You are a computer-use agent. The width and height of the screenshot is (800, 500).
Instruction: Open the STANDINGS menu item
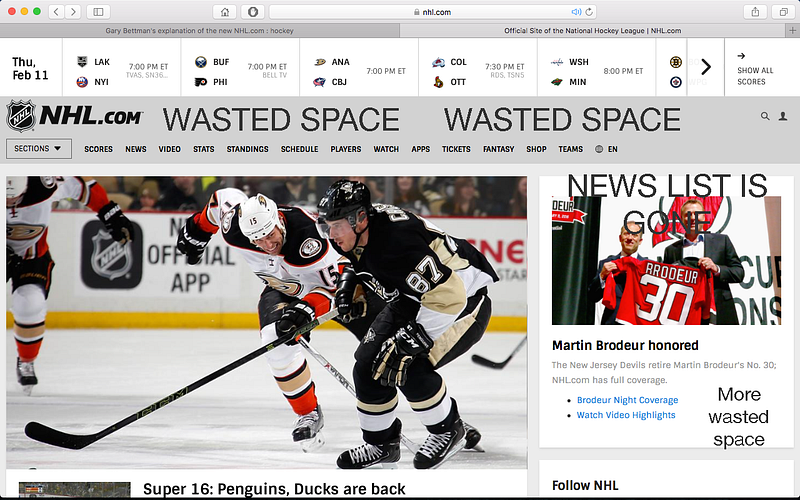pos(247,149)
